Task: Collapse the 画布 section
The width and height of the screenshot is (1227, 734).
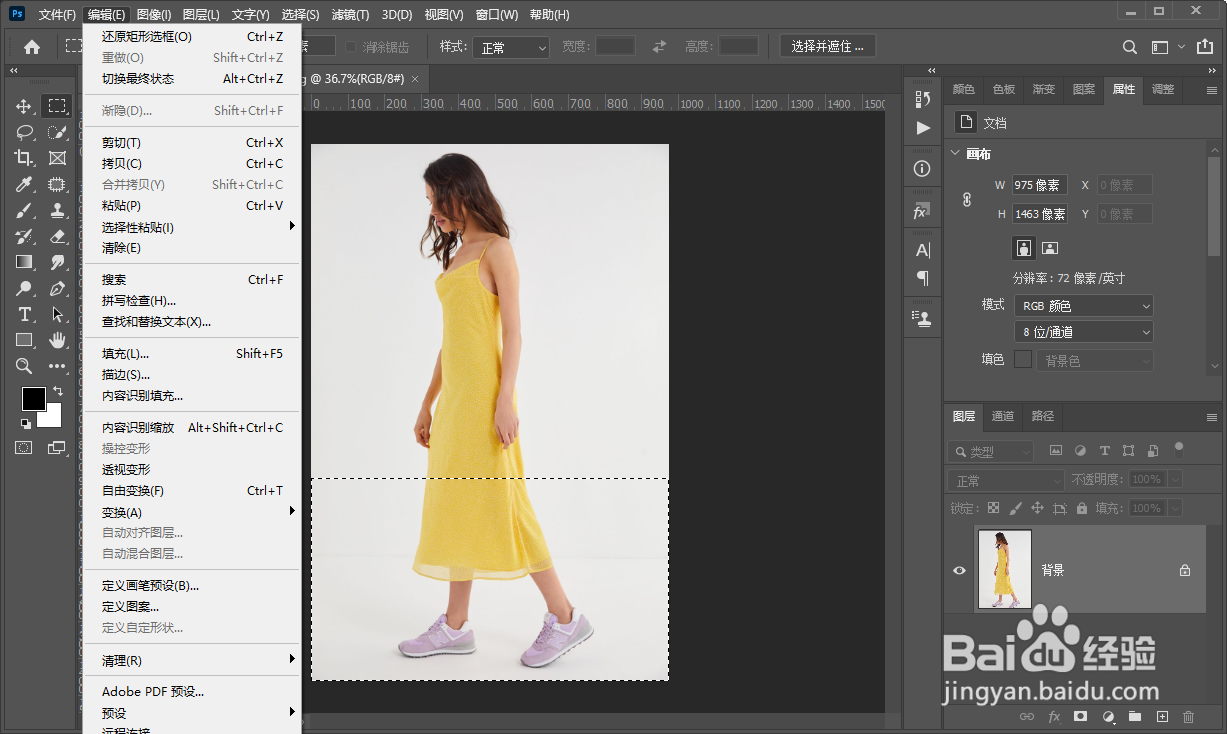Action: tap(955, 154)
